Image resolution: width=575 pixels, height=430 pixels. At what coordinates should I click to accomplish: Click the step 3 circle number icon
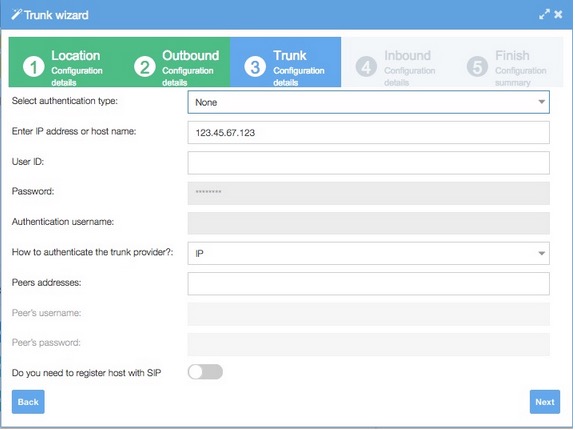click(255, 67)
